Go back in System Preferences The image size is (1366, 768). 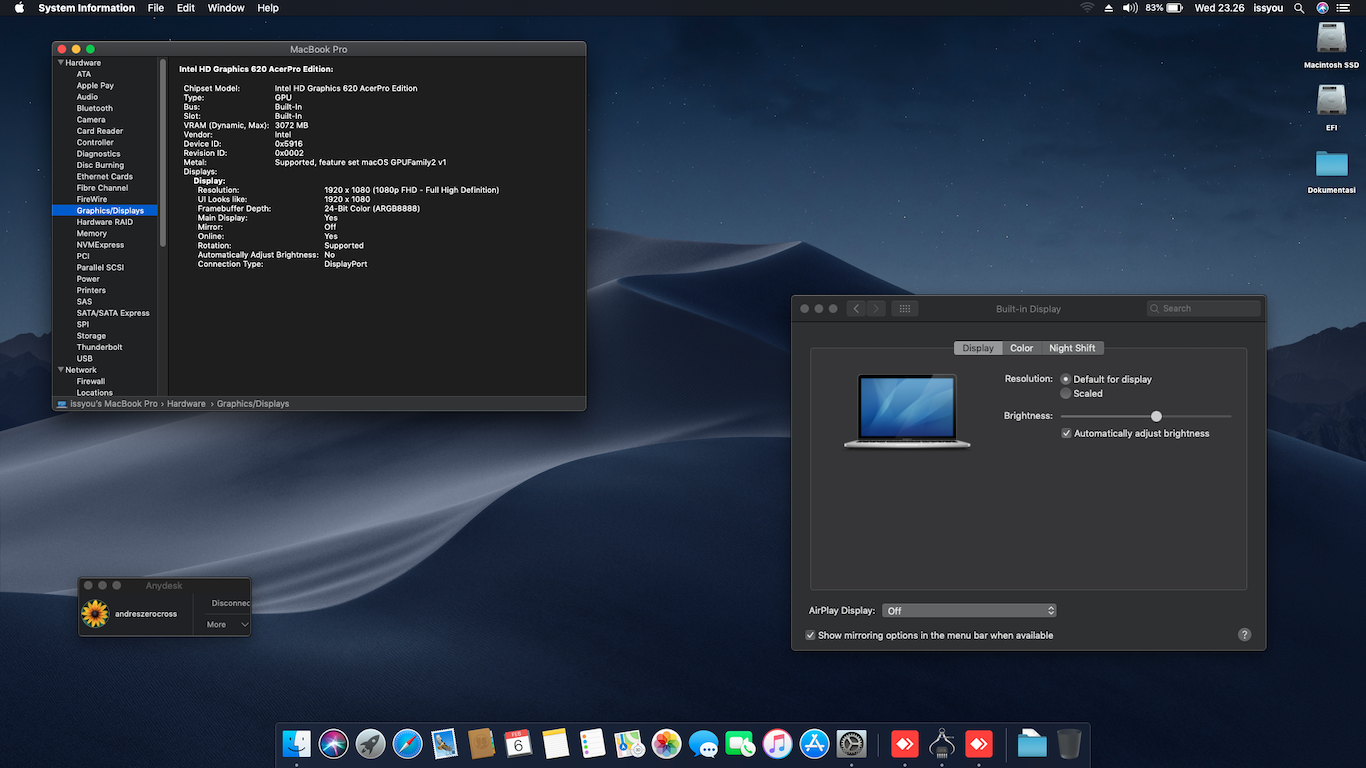coord(856,309)
